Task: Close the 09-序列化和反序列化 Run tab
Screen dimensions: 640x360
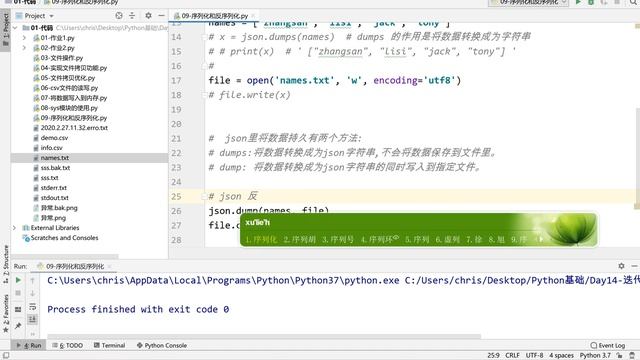Action: click(109, 266)
